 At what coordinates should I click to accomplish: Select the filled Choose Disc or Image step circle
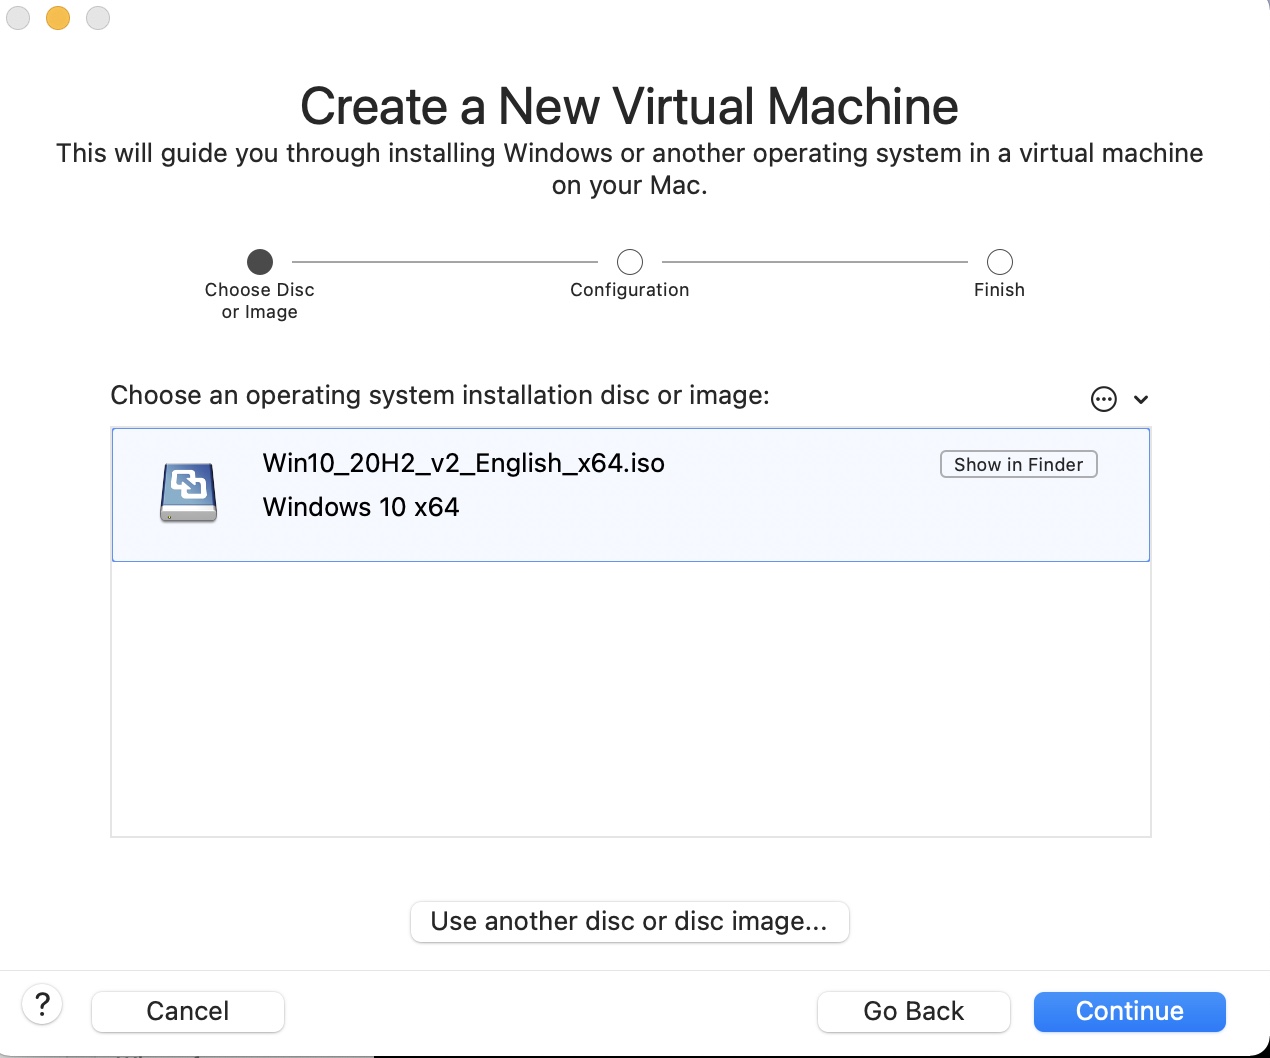click(x=259, y=261)
